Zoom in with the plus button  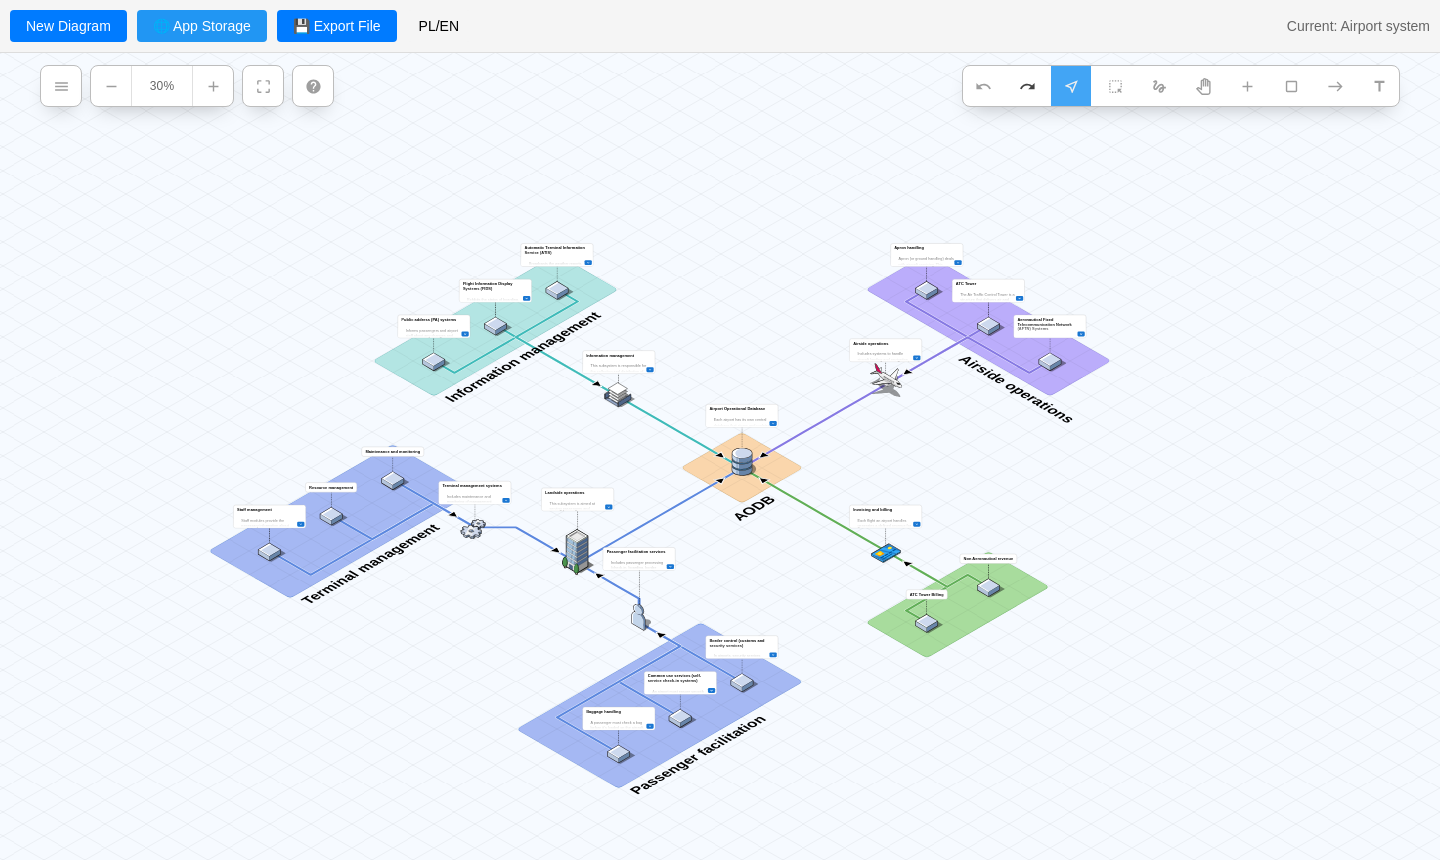pos(213,86)
